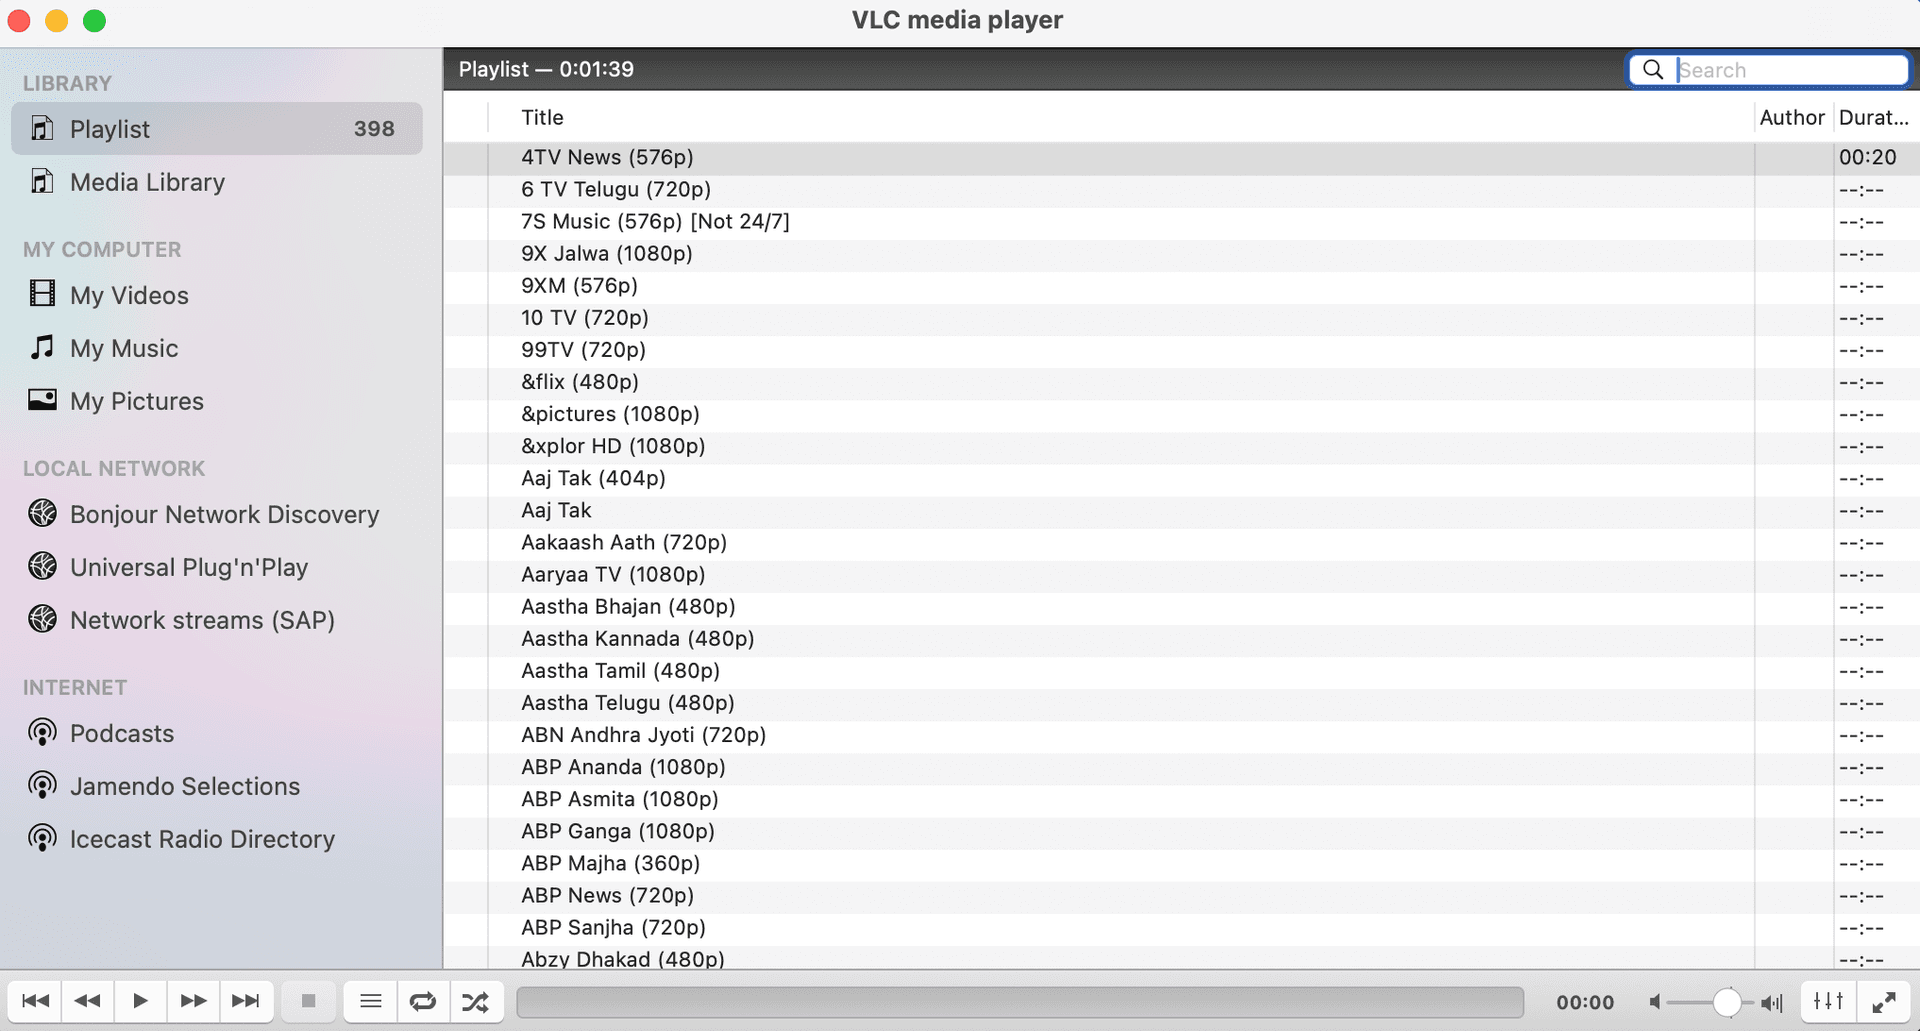
Task: Stop playback with the Stop button
Action: (309, 1001)
